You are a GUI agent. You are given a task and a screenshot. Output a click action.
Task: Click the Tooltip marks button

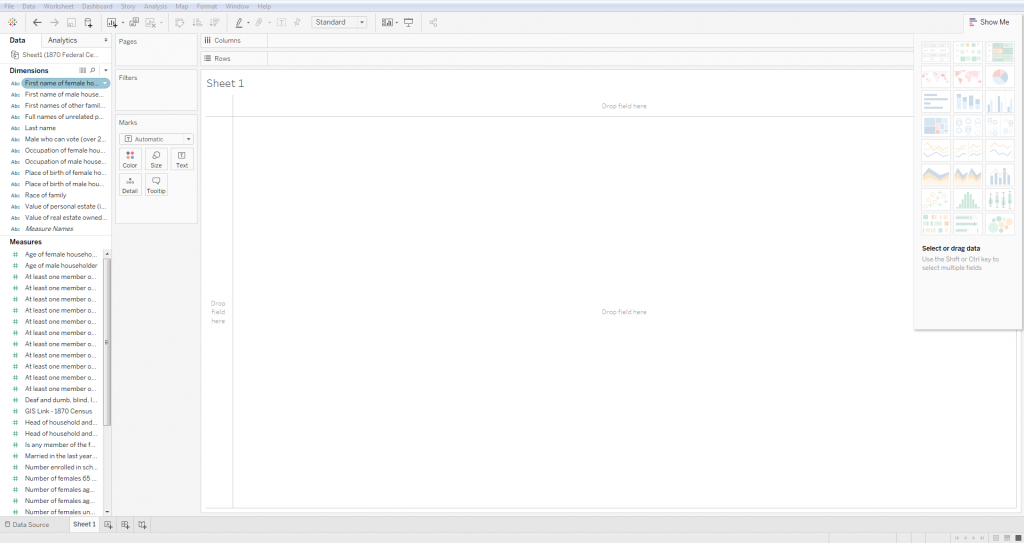(x=156, y=184)
